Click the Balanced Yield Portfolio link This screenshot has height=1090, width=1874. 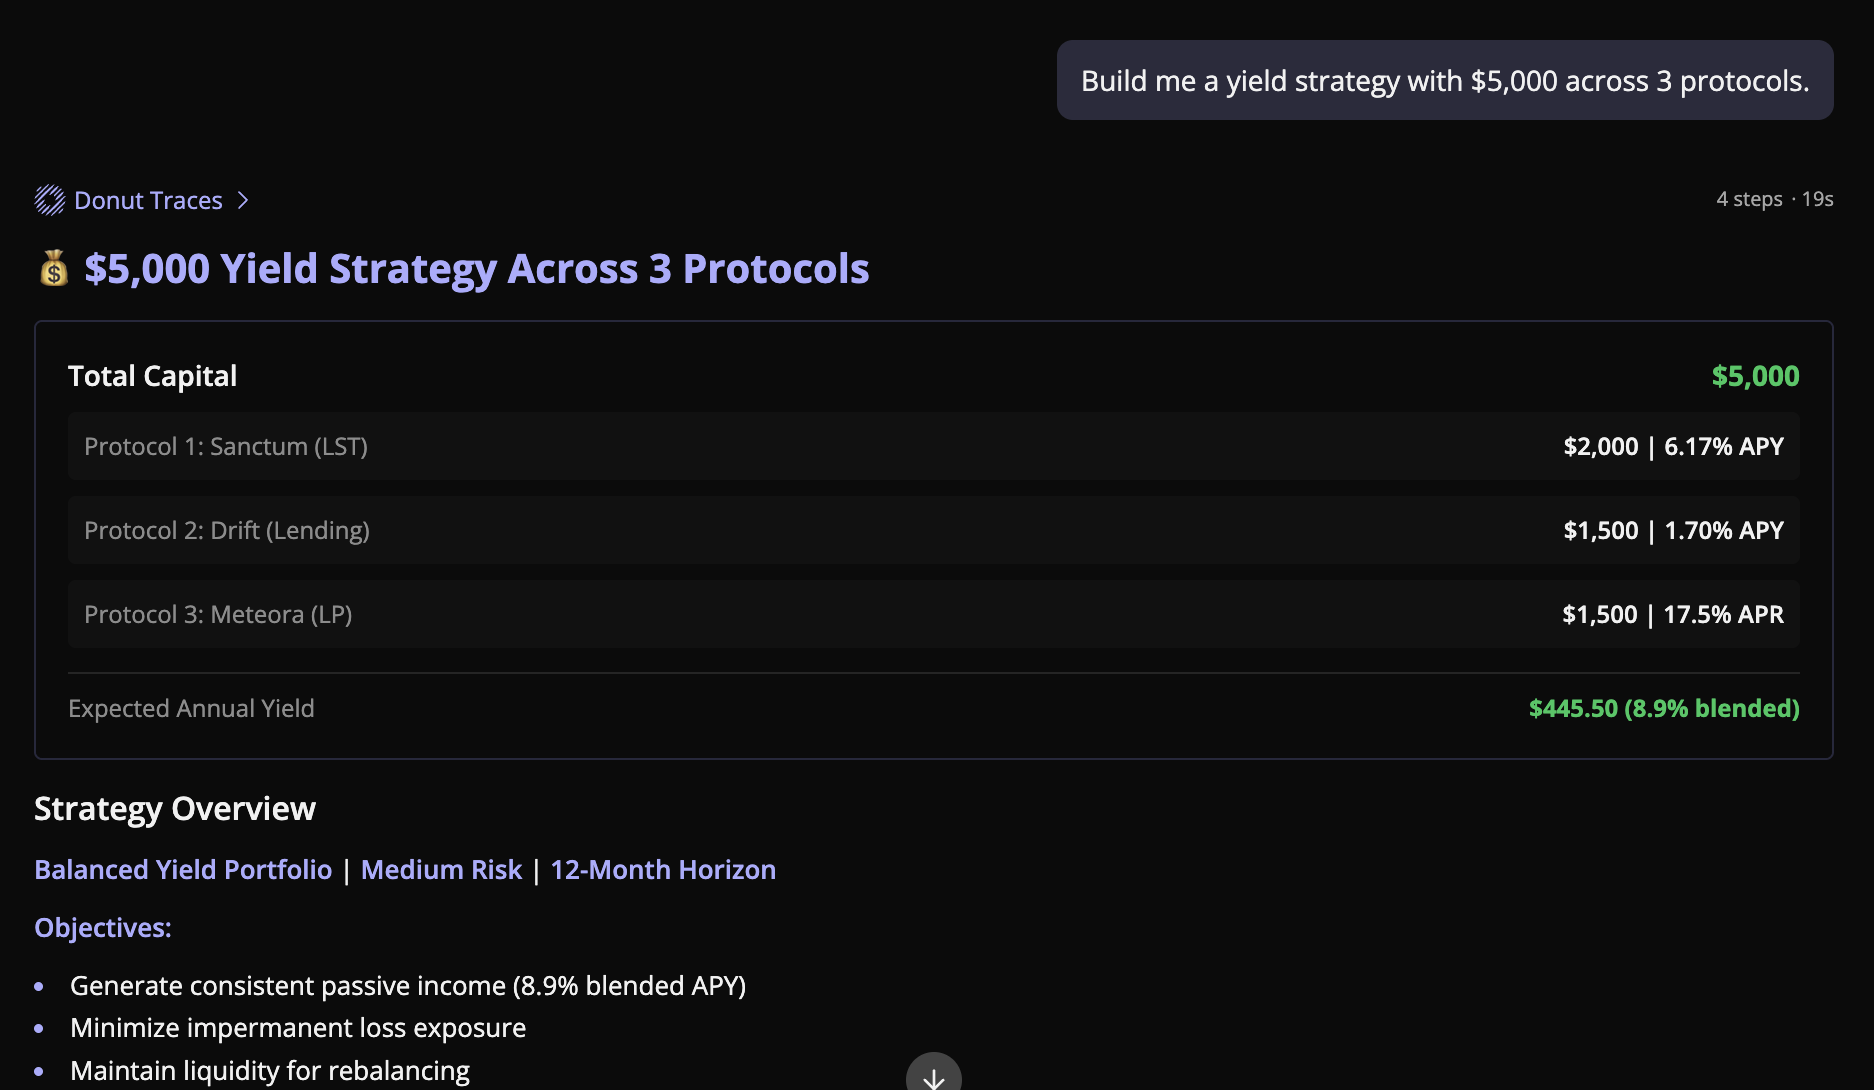[x=183, y=869]
